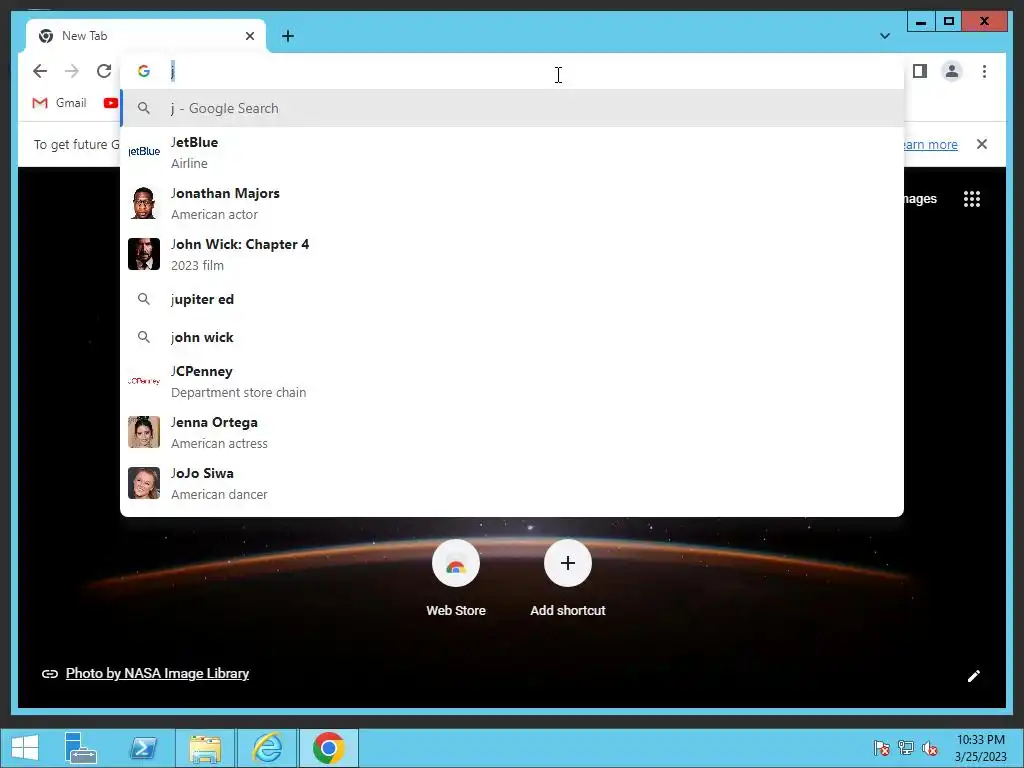Screen dimensions: 1024x768
Task: Click the network tray icon
Action: coord(906,748)
